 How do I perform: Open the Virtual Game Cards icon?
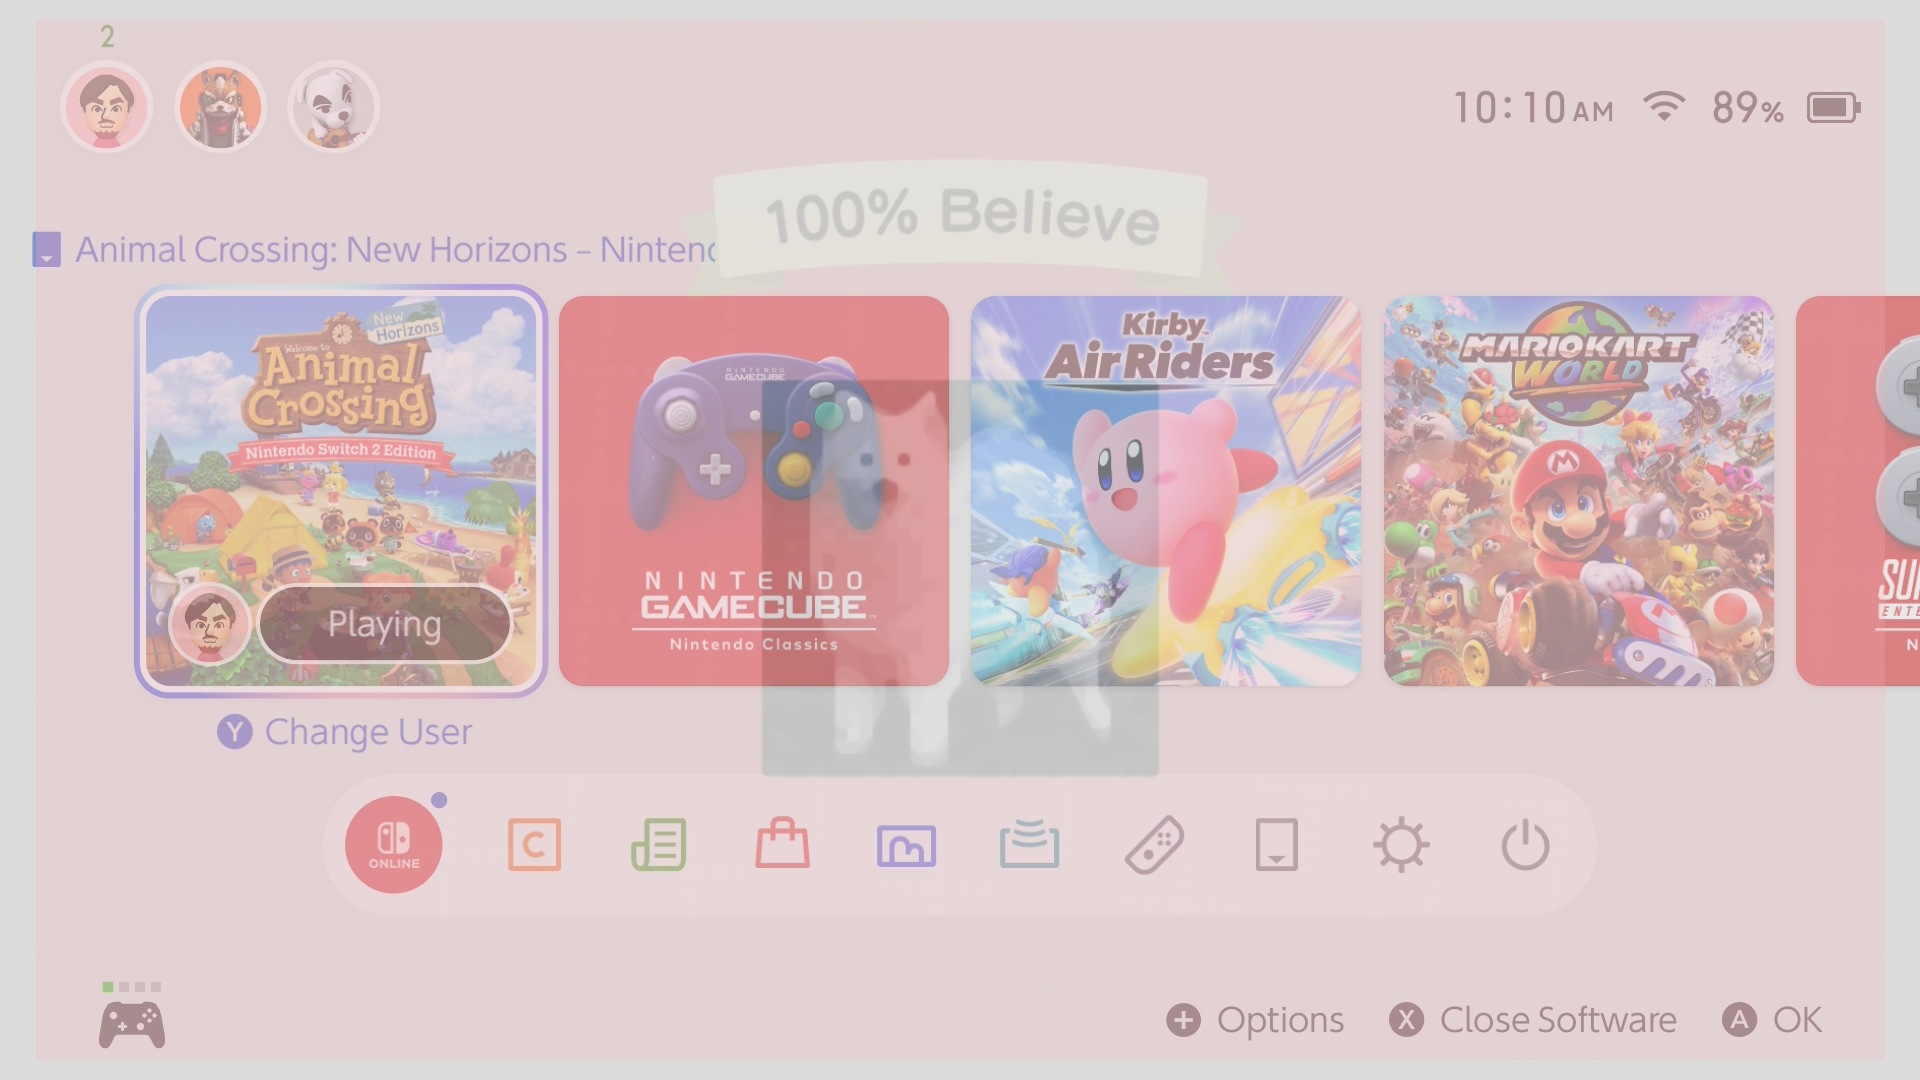(x=1277, y=845)
